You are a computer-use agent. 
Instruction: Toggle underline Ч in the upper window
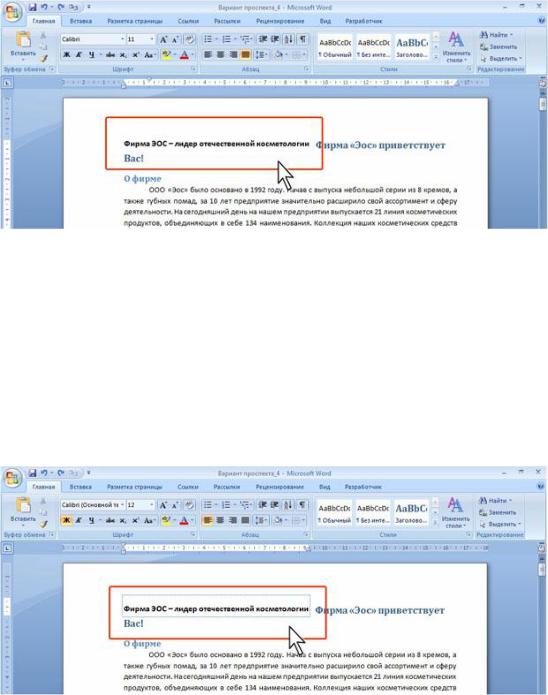[x=91, y=55]
